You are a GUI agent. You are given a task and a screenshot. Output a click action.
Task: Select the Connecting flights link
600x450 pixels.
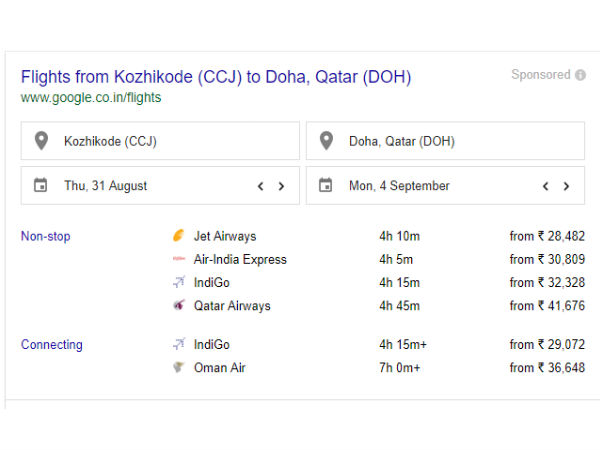tap(52, 345)
